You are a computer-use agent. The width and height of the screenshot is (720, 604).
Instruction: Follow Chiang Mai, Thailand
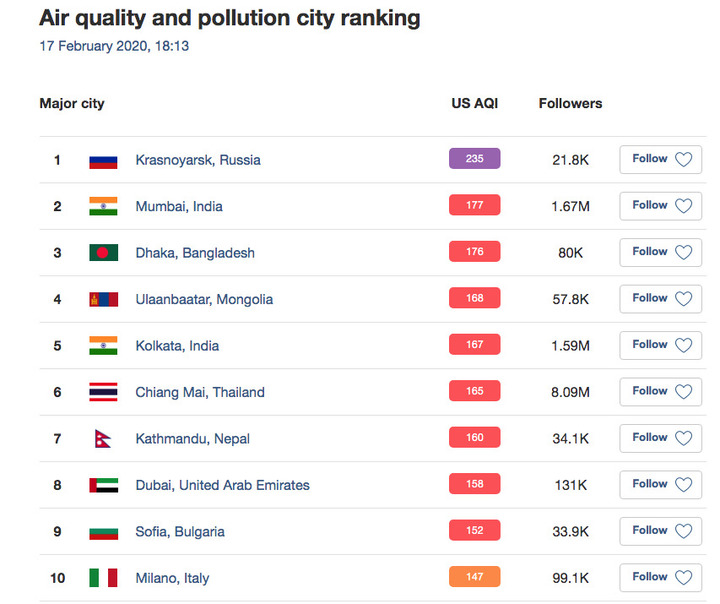coord(660,391)
